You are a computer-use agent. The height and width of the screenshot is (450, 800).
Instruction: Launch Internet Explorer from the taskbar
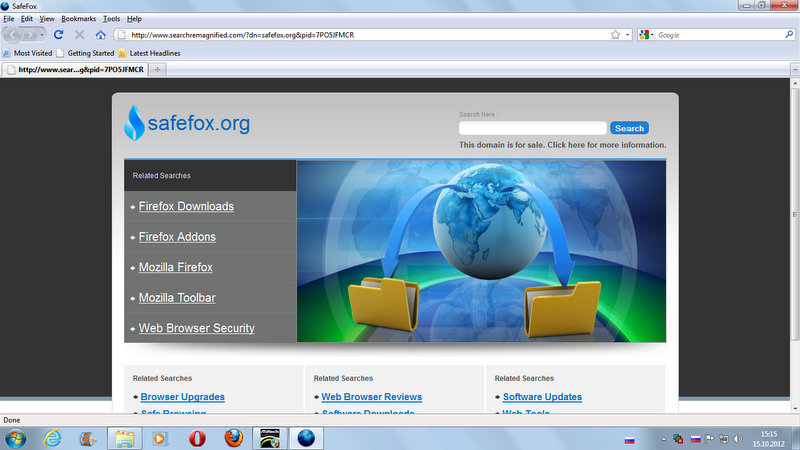tap(53, 438)
